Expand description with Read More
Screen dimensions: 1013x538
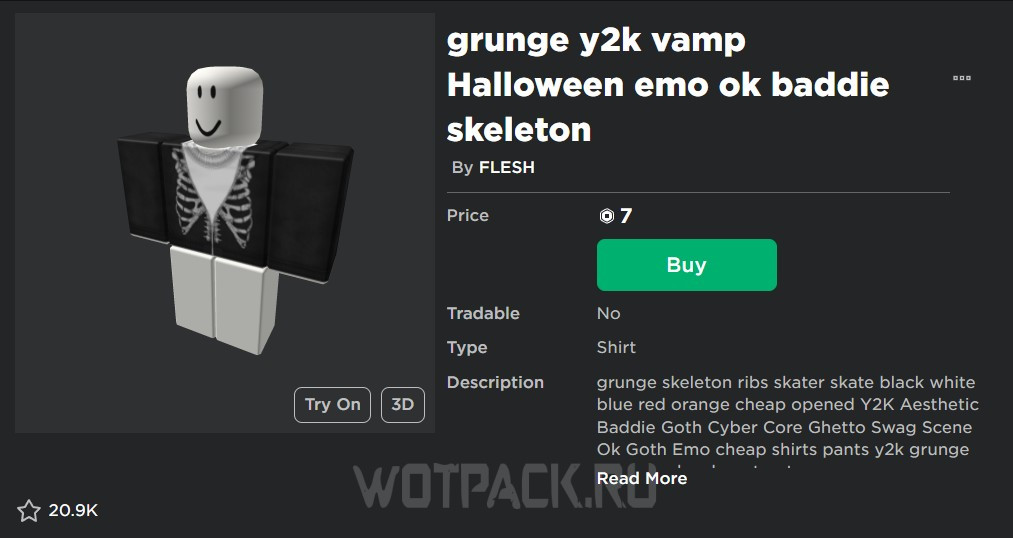pos(642,479)
